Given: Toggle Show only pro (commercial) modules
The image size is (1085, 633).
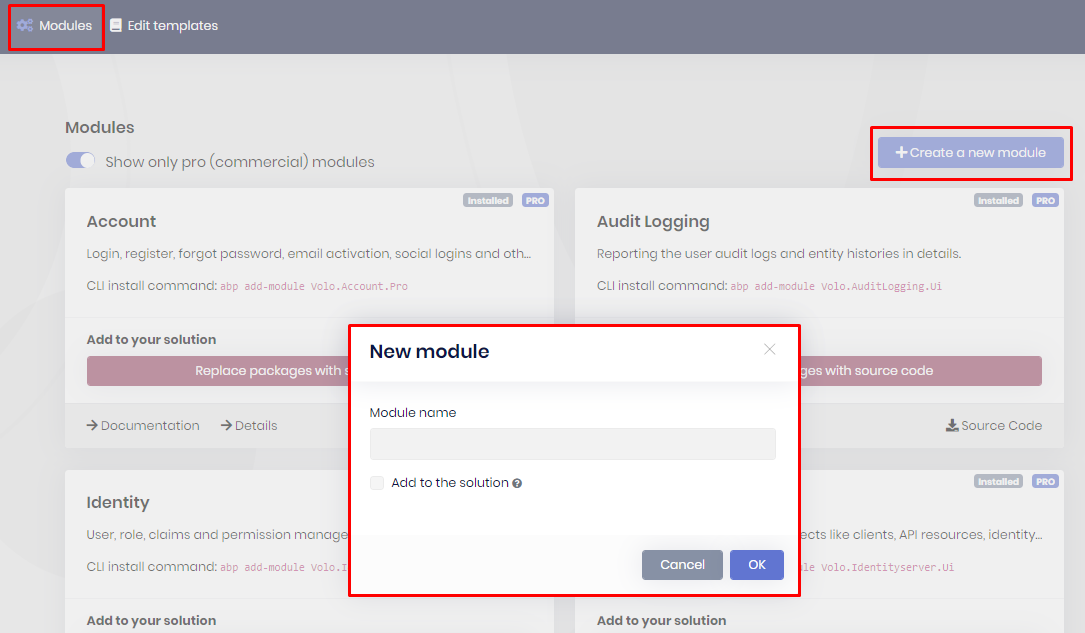Looking at the screenshot, I should click(x=80, y=159).
